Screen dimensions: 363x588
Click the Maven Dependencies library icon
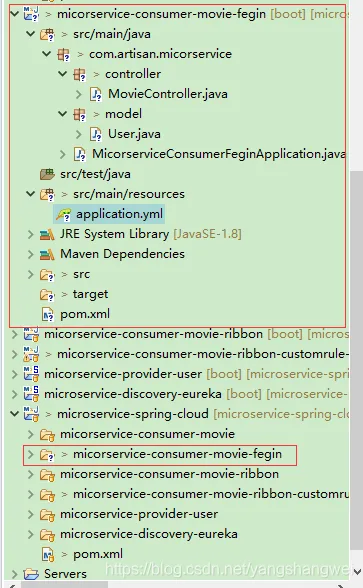[x=47, y=255]
